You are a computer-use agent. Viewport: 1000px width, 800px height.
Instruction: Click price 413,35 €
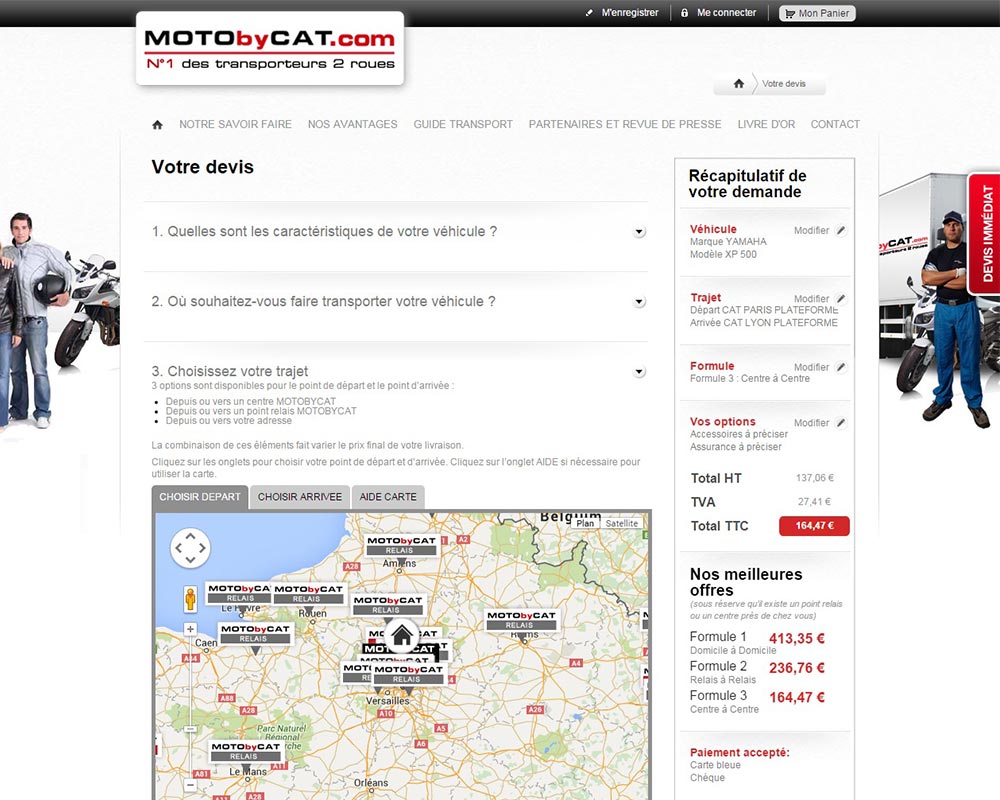797,639
